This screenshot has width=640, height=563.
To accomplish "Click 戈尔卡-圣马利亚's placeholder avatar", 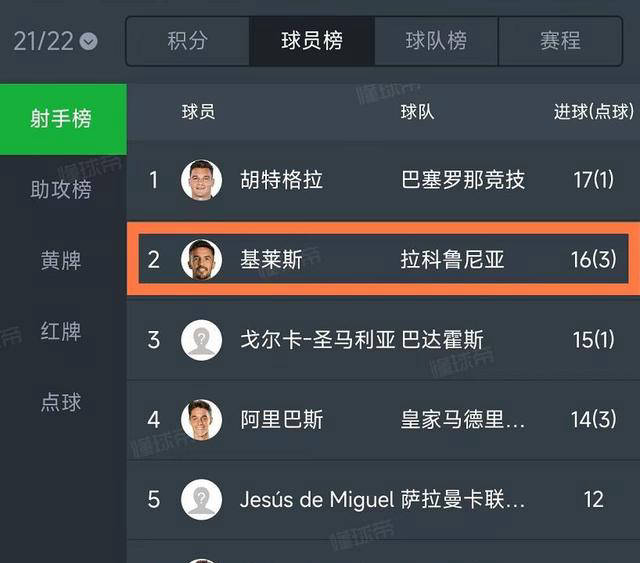I will click(201, 340).
